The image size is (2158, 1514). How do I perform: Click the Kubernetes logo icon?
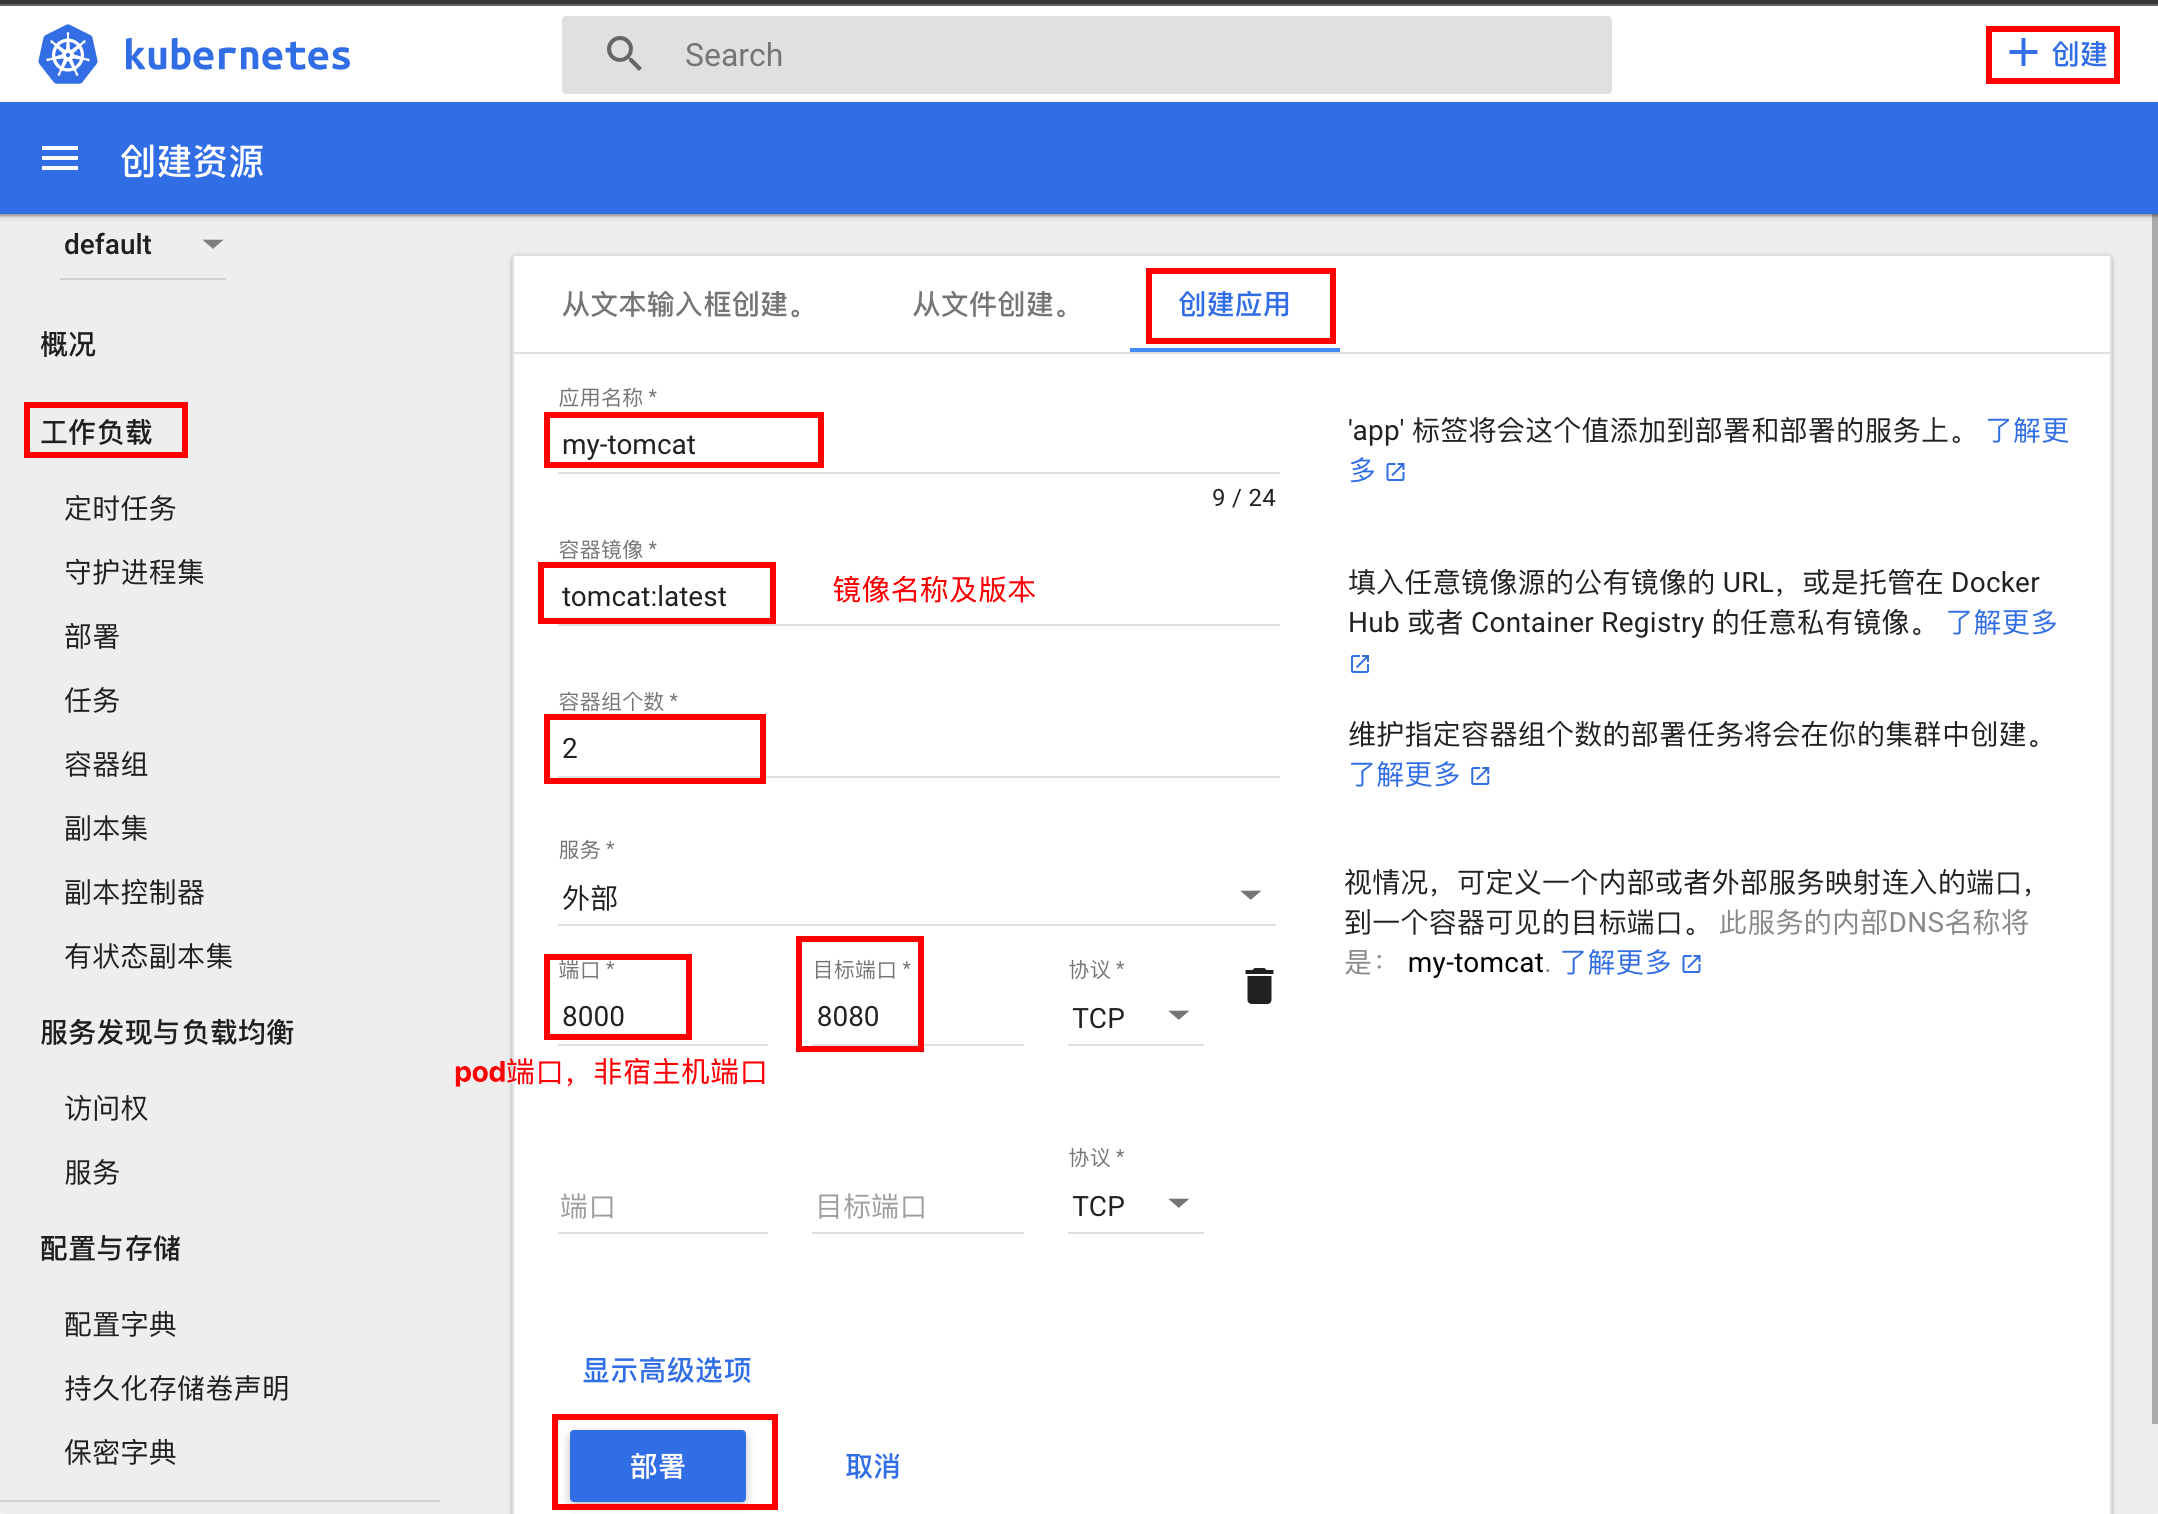tap(68, 55)
